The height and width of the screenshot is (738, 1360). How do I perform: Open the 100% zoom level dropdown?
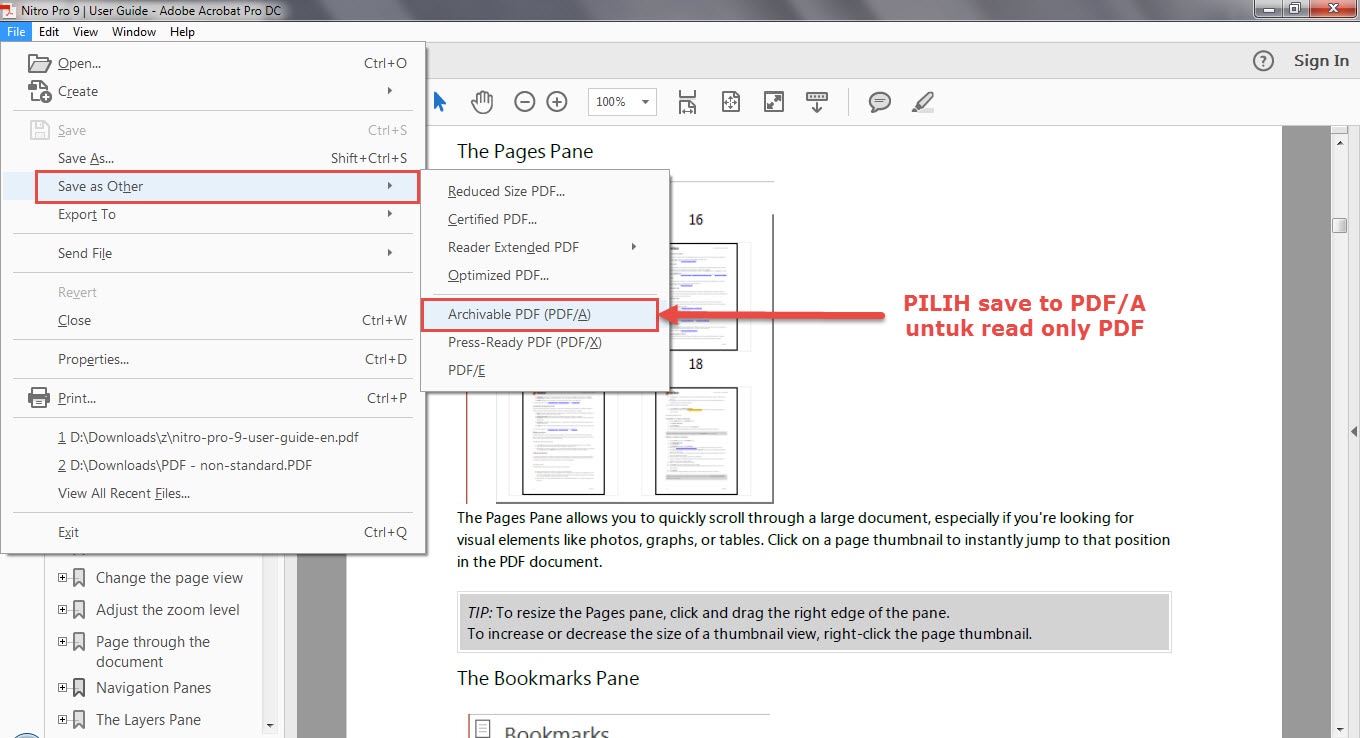[622, 102]
